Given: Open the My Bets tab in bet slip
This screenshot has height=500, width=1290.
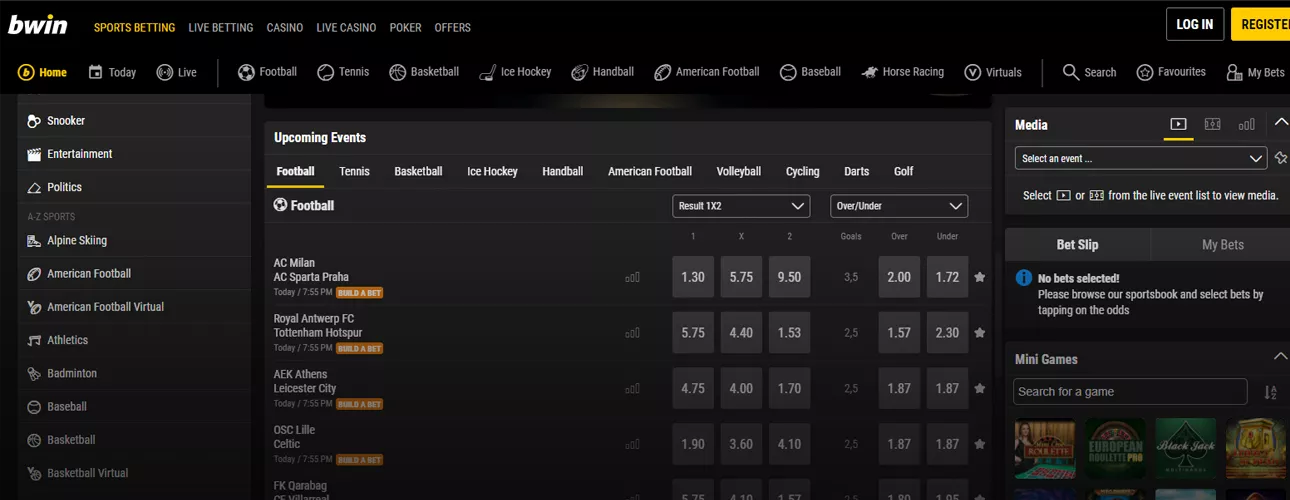Looking at the screenshot, I should click(1222, 245).
